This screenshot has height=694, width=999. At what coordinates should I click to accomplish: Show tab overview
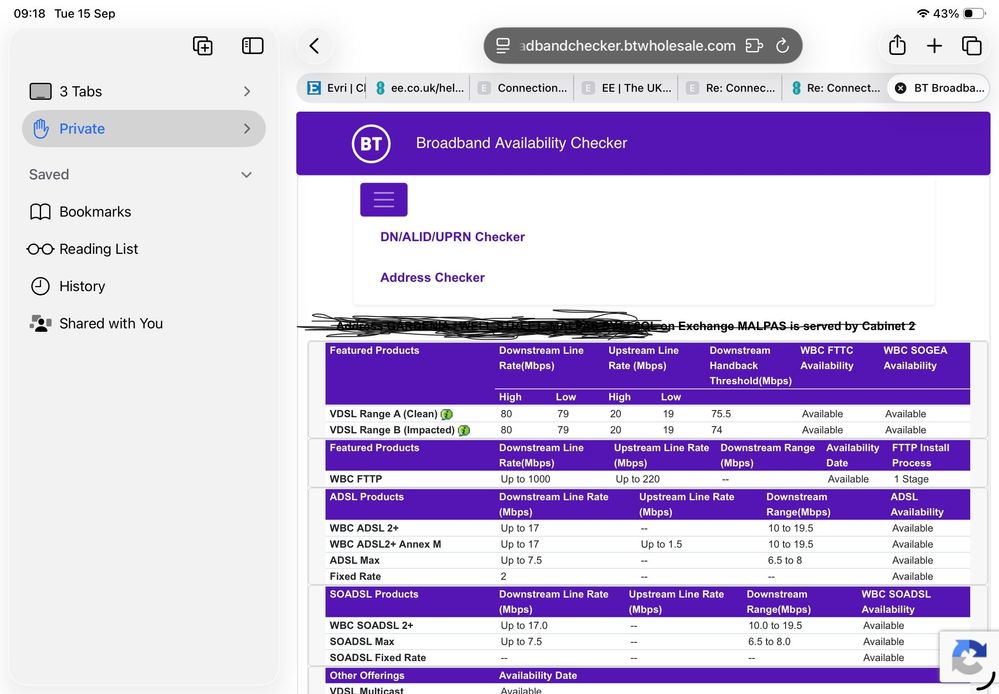(x=972, y=46)
